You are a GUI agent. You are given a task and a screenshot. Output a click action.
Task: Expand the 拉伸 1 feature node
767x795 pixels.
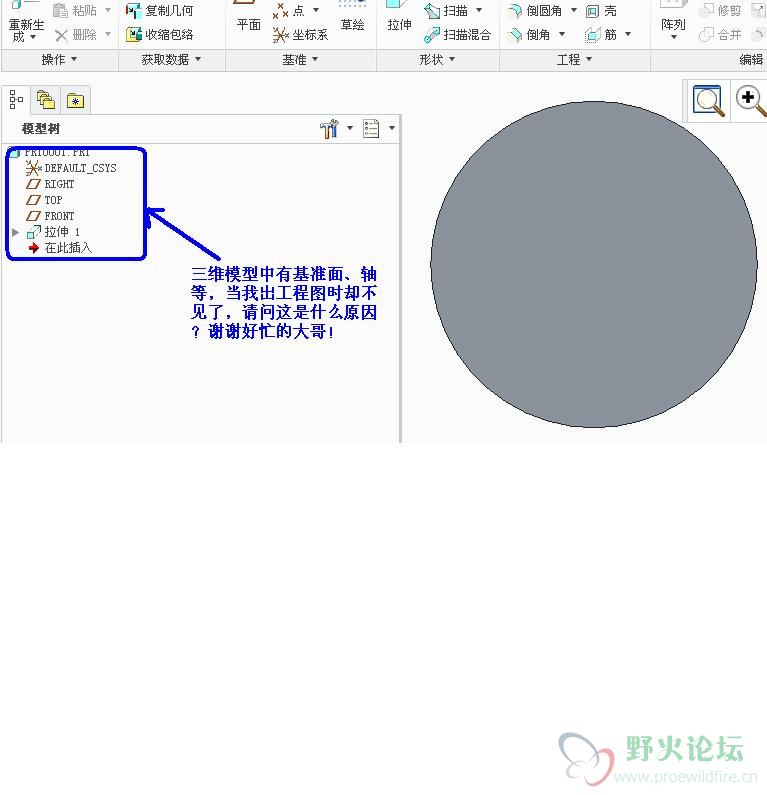coord(16,232)
